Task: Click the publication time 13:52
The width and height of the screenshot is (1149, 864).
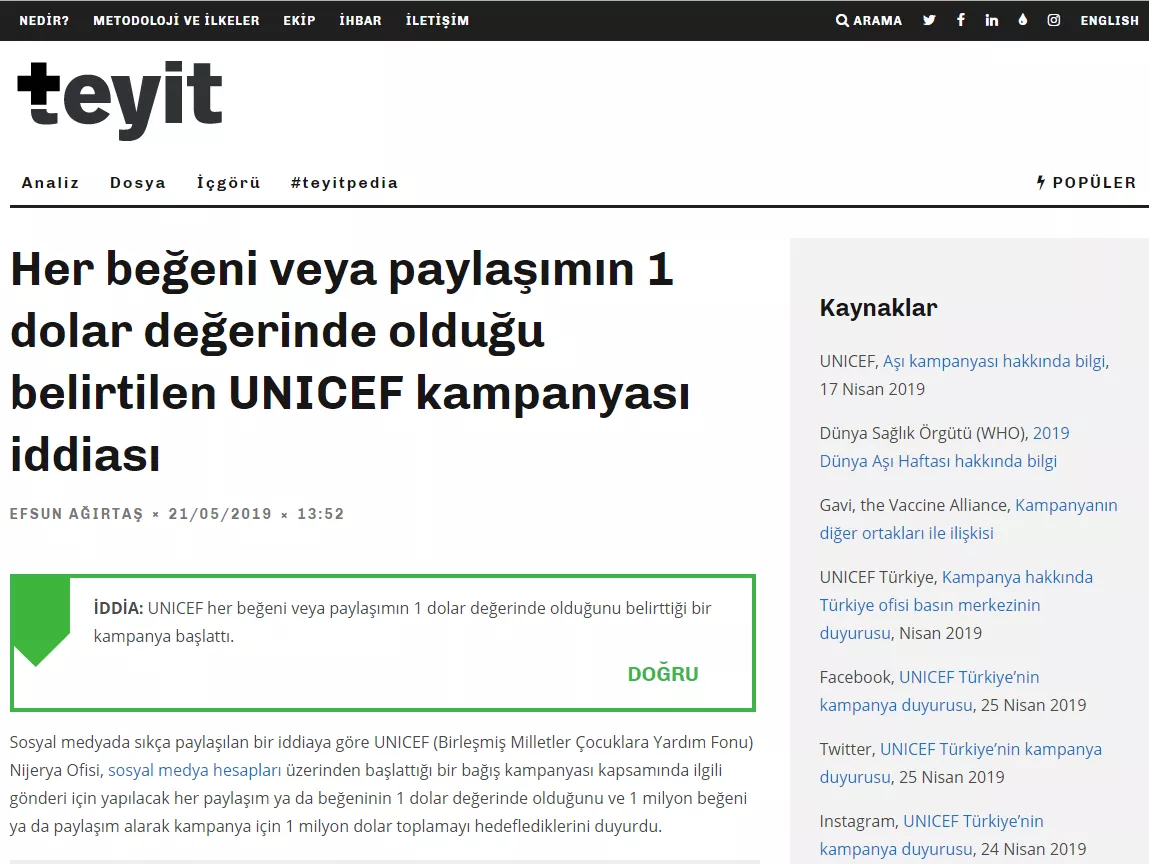Action: click(320, 514)
